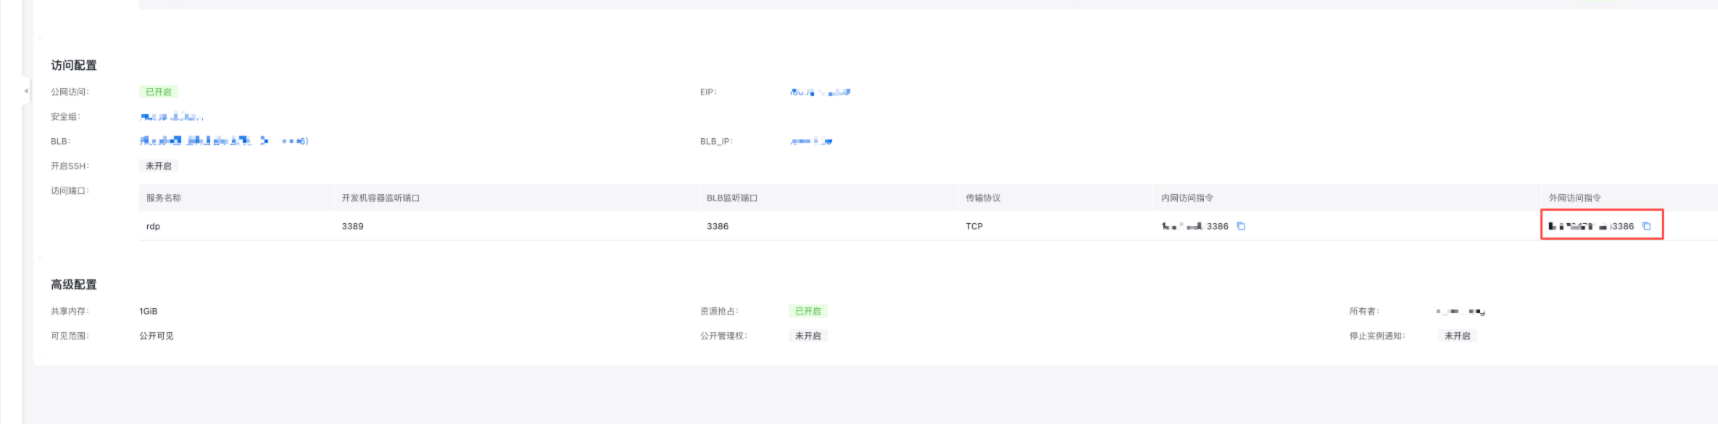Collapse the left sidebar arrow
This screenshot has height=424, width=1718.
pos(26,91)
